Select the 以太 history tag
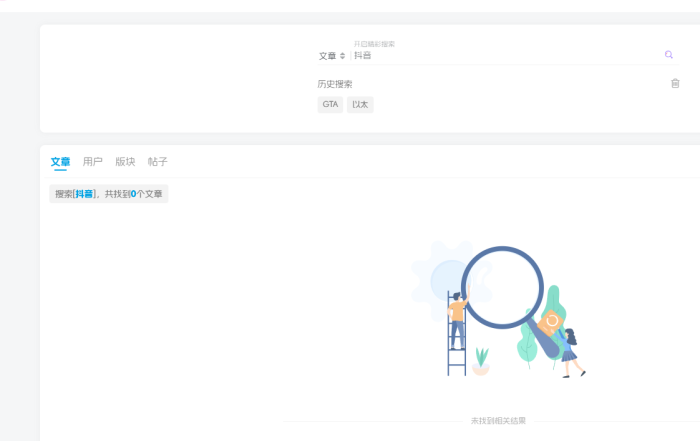The width and height of the screenshot is (700, 441). click(360, 104)
